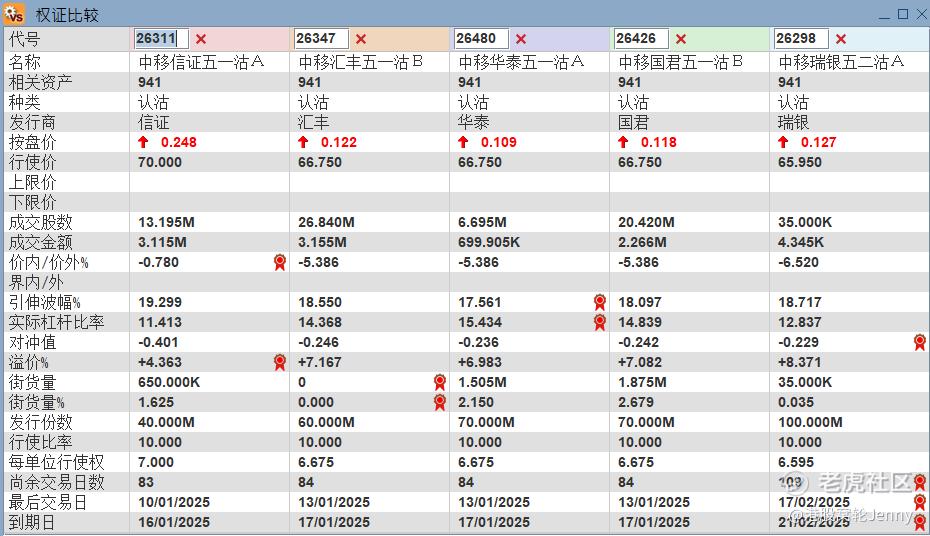Click traded volume 26.840M

coord(326,222)
